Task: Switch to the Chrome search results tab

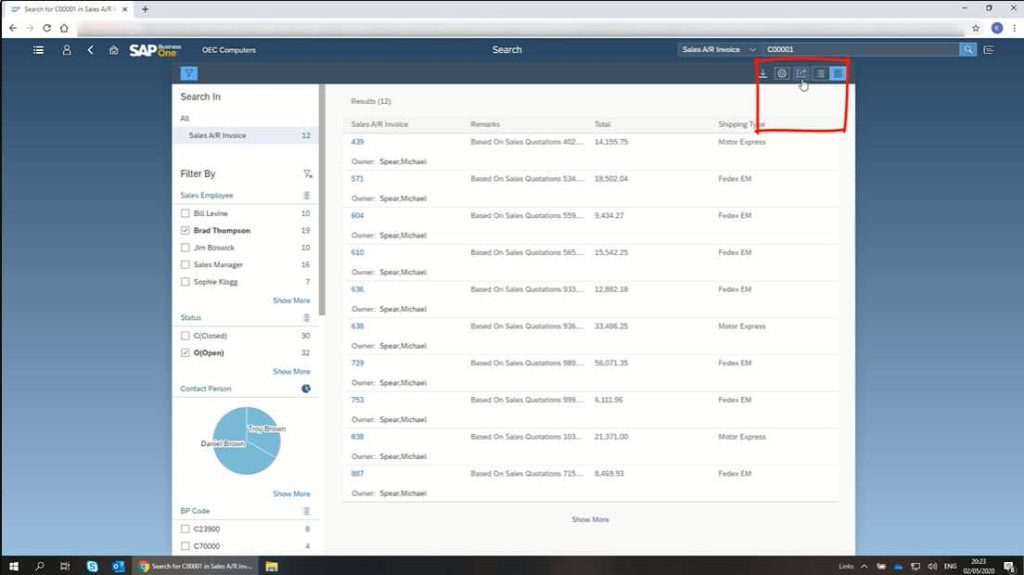Action: pos(69,9)
